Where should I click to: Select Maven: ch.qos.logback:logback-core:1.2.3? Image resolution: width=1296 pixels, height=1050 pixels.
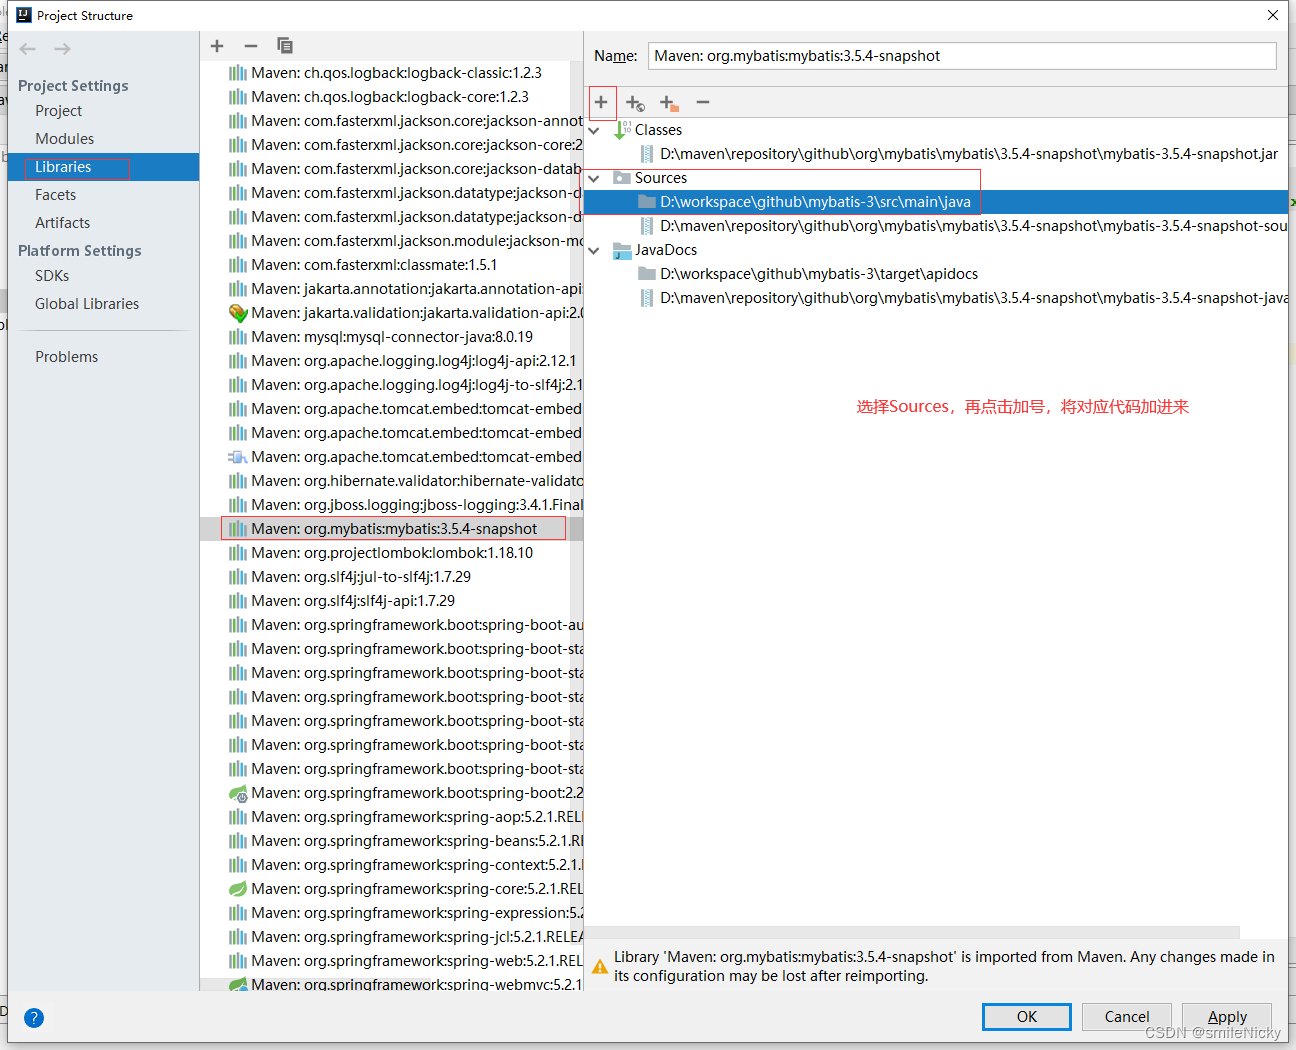pyautogui.click(x=390, y=97)
